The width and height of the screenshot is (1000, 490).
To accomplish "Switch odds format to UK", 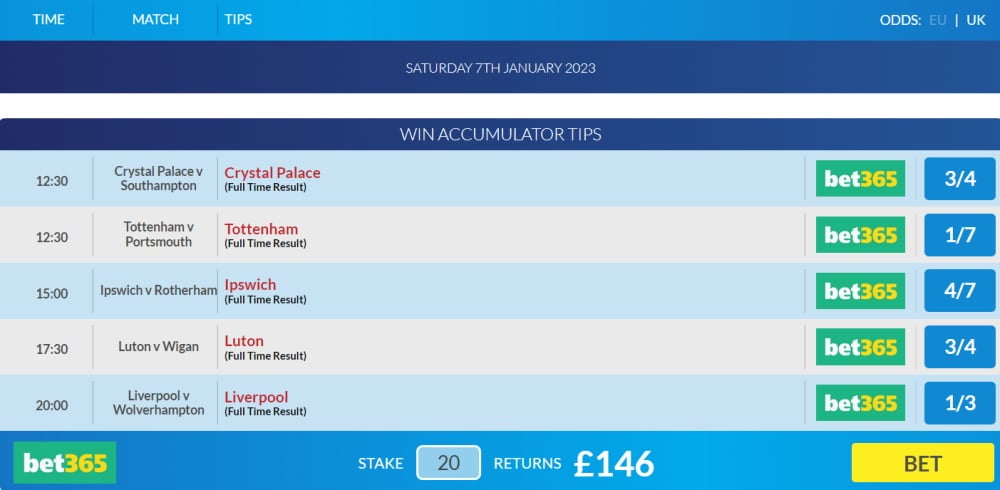I will (976, 20).
